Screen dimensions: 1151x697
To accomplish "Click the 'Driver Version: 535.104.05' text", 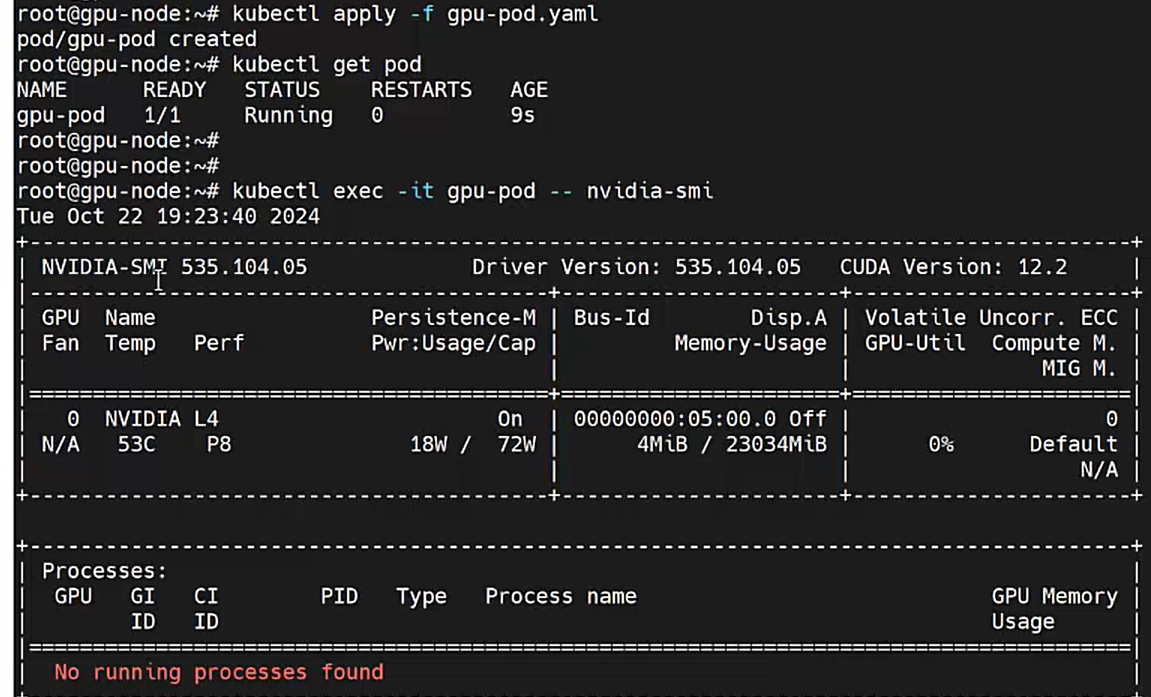I will point(636,267).
